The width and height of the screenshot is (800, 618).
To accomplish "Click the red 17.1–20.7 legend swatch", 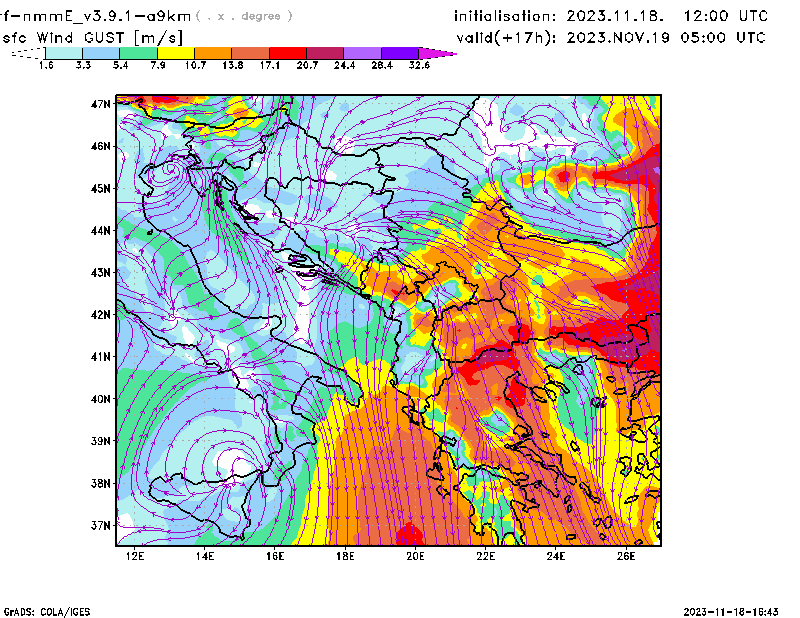I will (287, 53).
